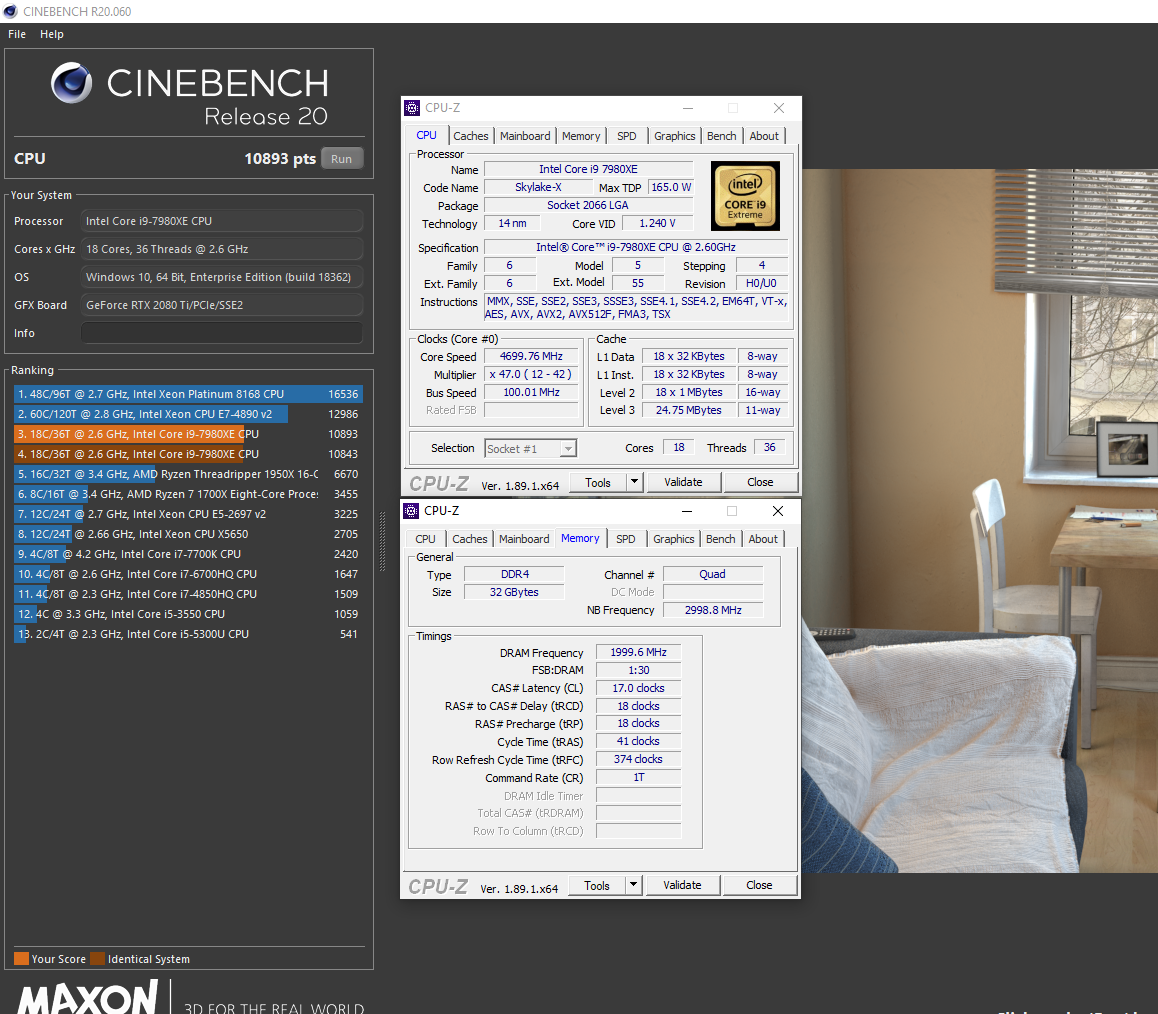Open Graphics tab in lower CPU-Z window
Viewport: 1158px width, 1014px height.
[674, 539]
